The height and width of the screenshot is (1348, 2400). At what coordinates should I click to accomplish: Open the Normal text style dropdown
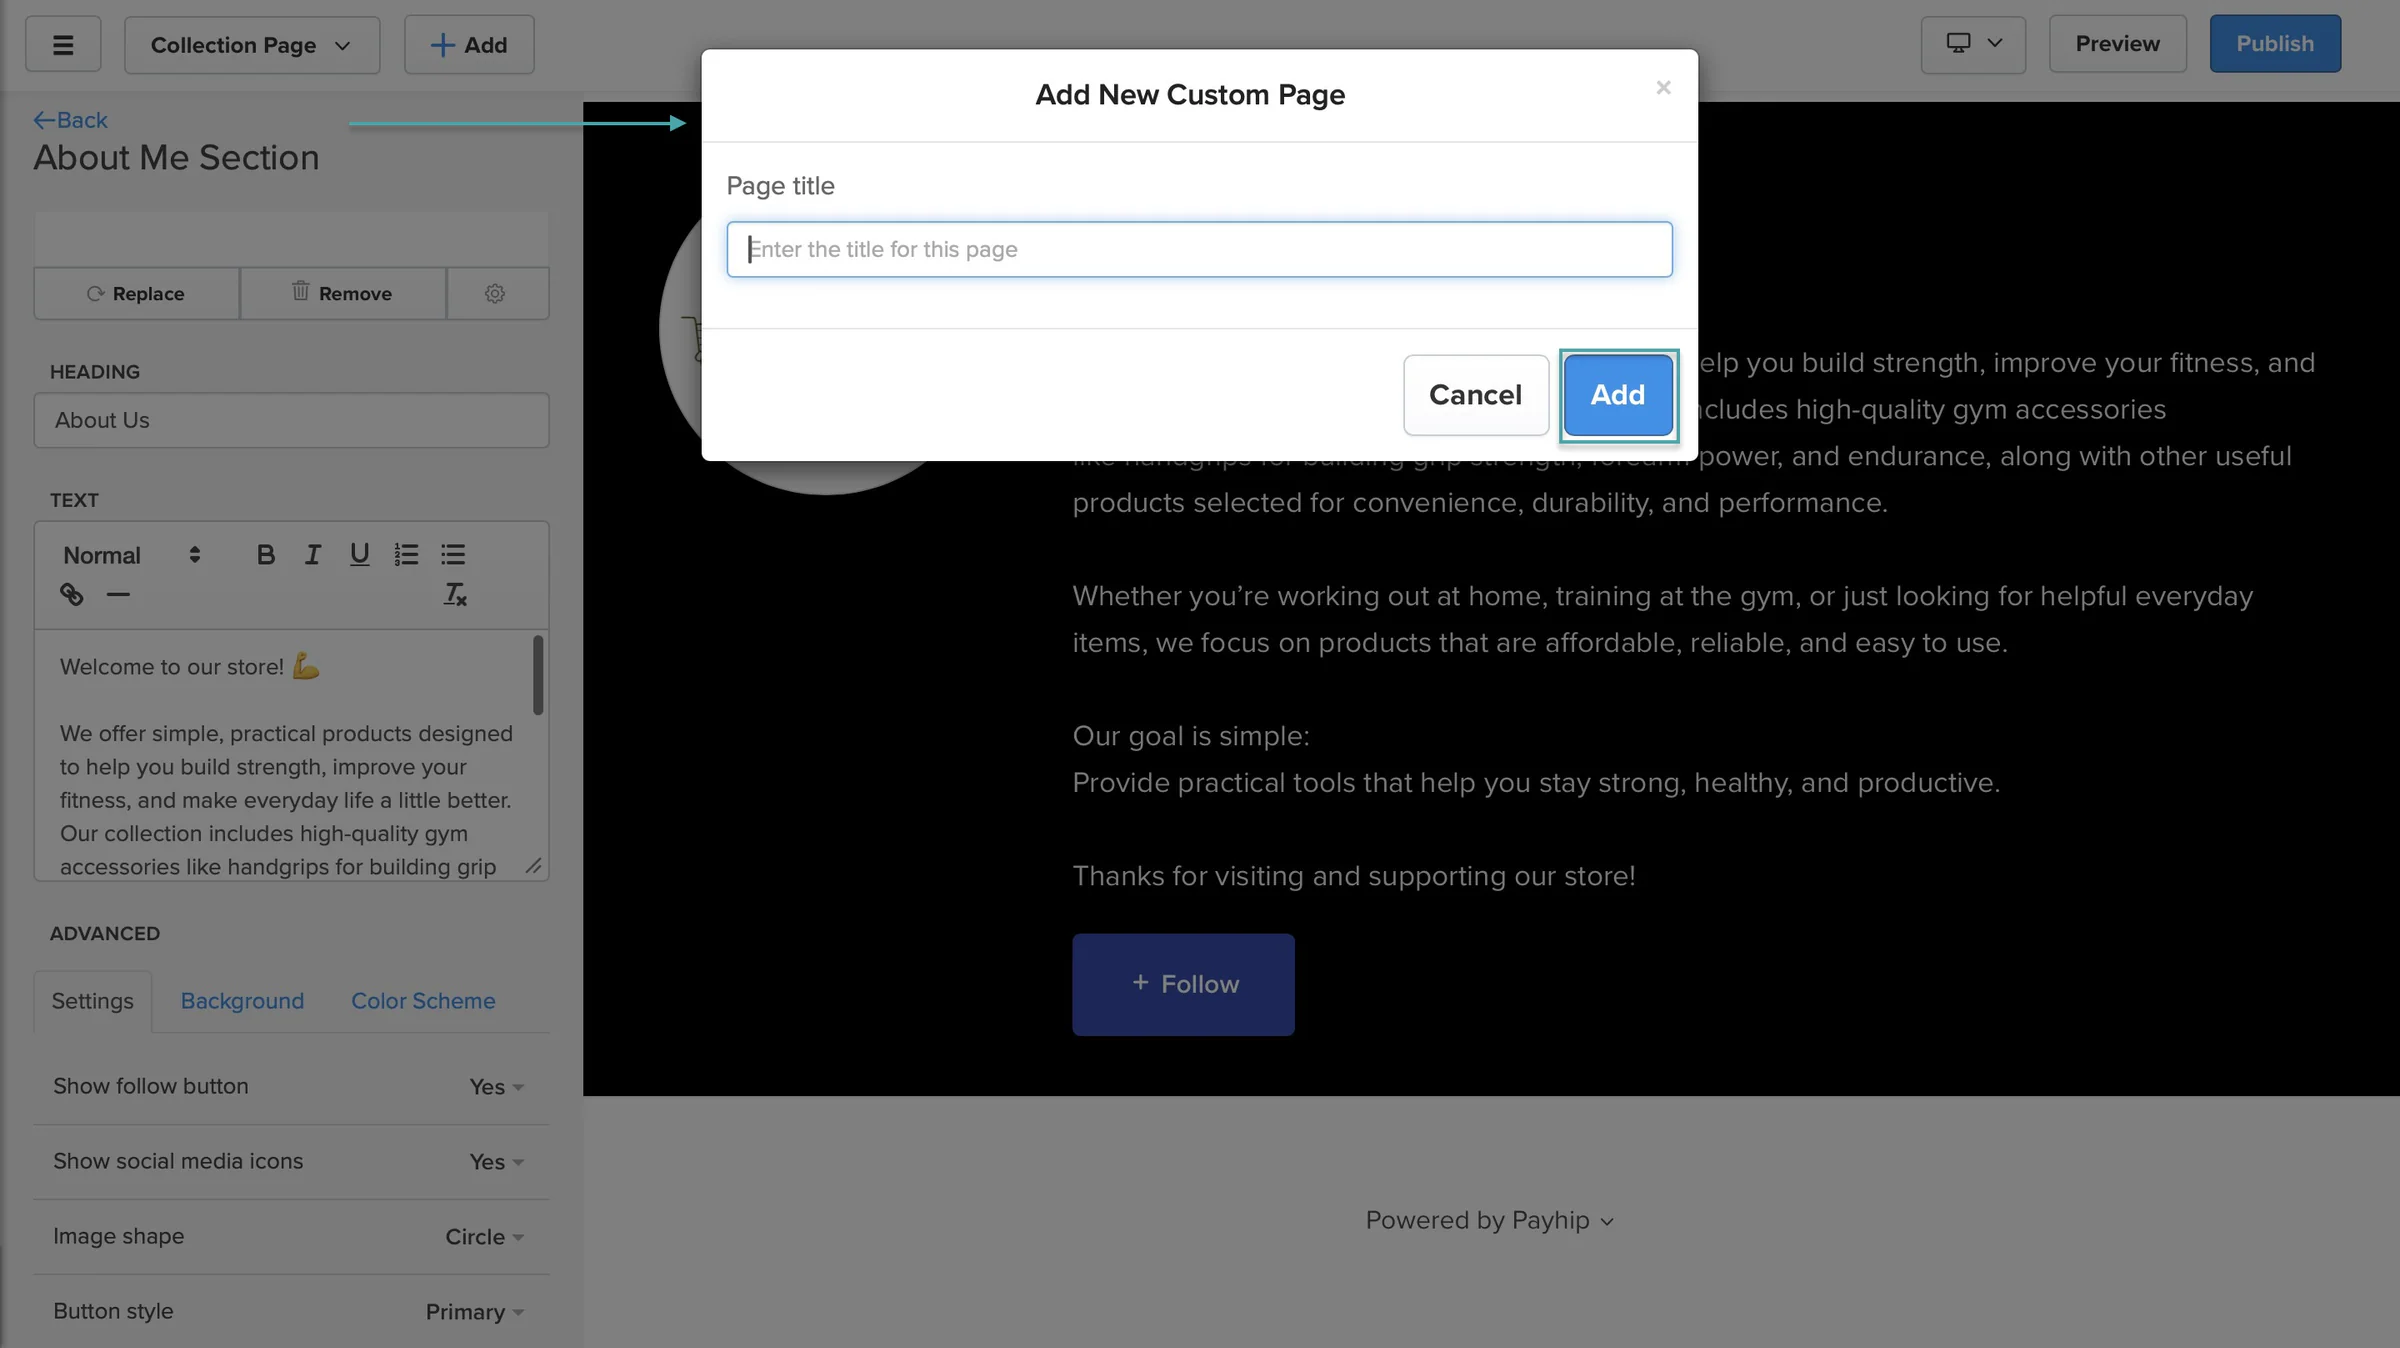(x=132, y=555)
